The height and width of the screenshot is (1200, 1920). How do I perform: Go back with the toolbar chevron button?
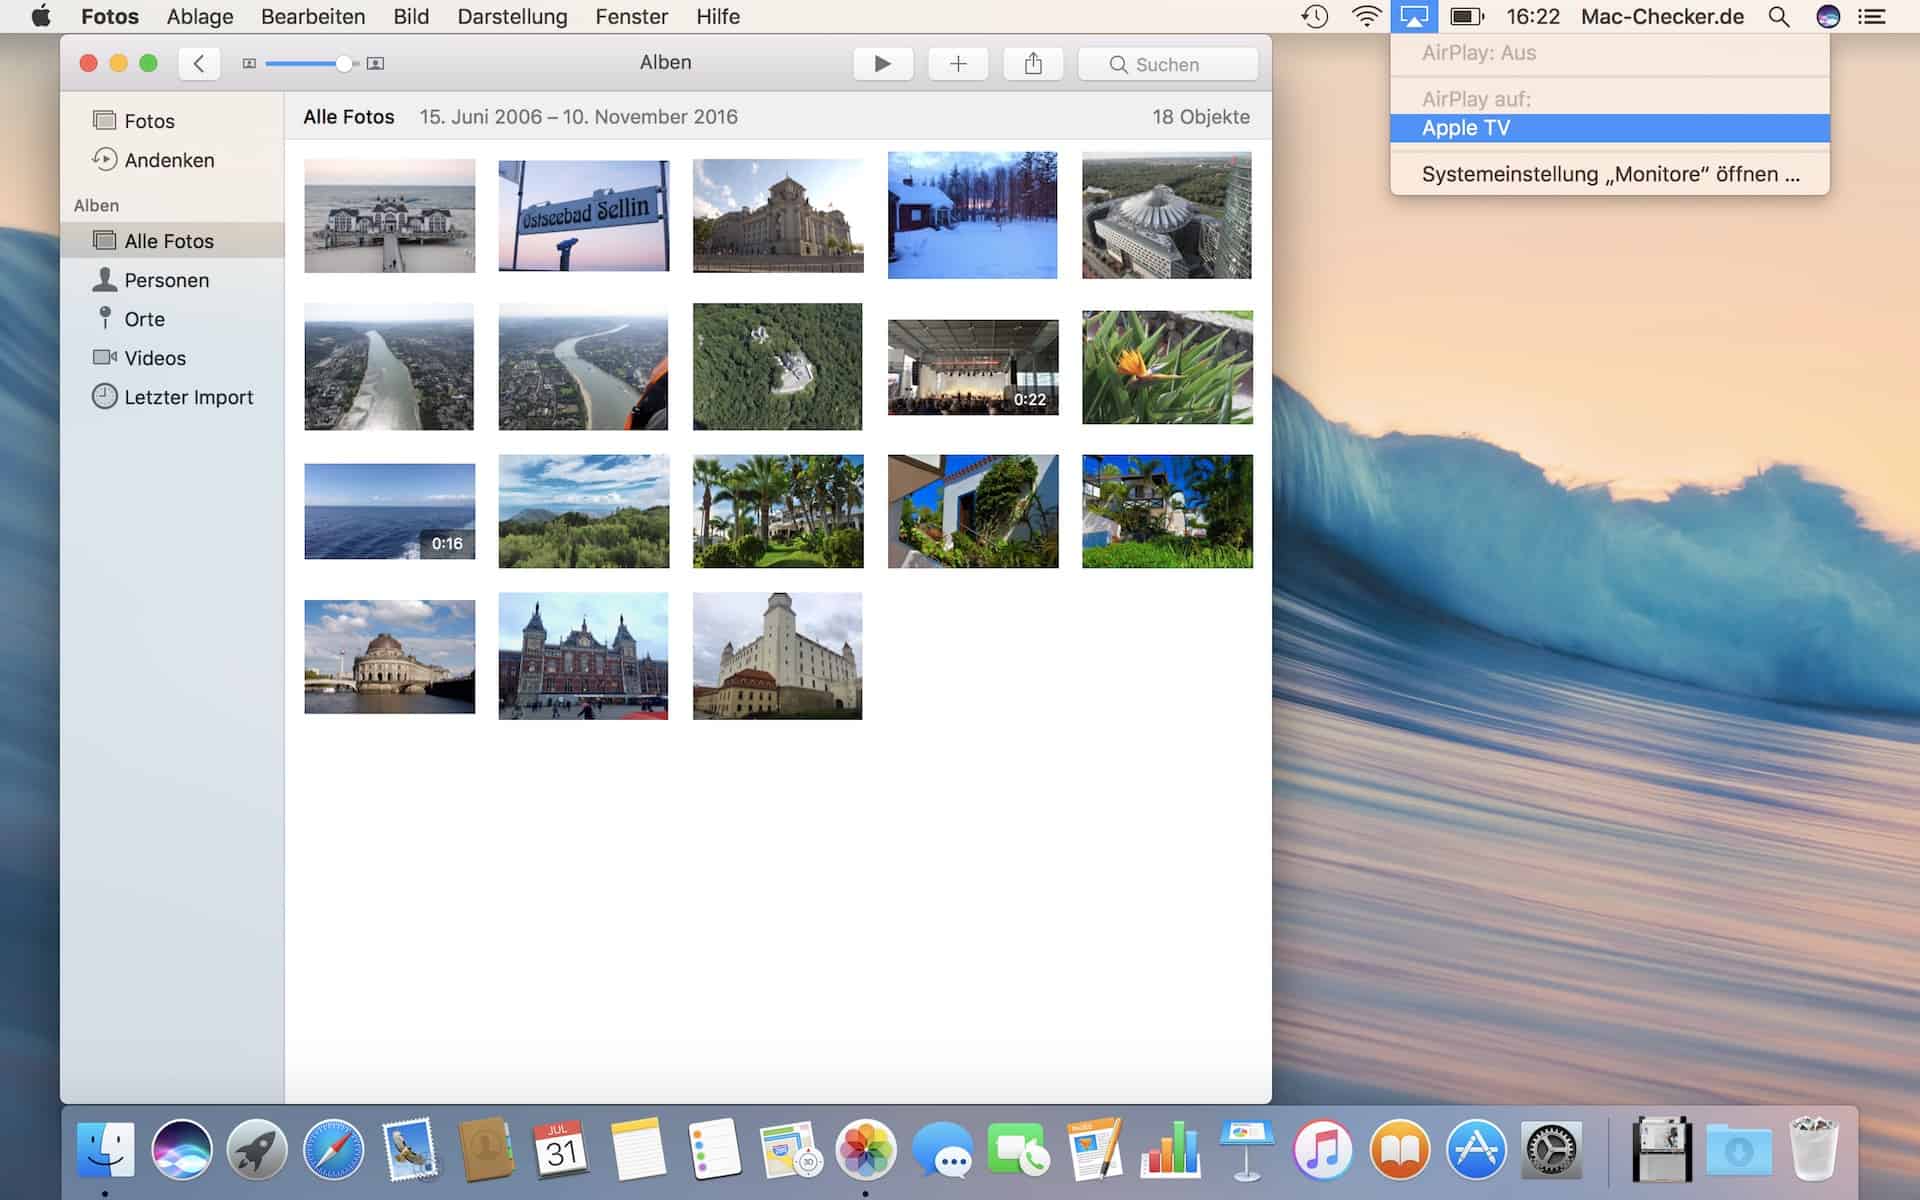[x=199, y=64]
